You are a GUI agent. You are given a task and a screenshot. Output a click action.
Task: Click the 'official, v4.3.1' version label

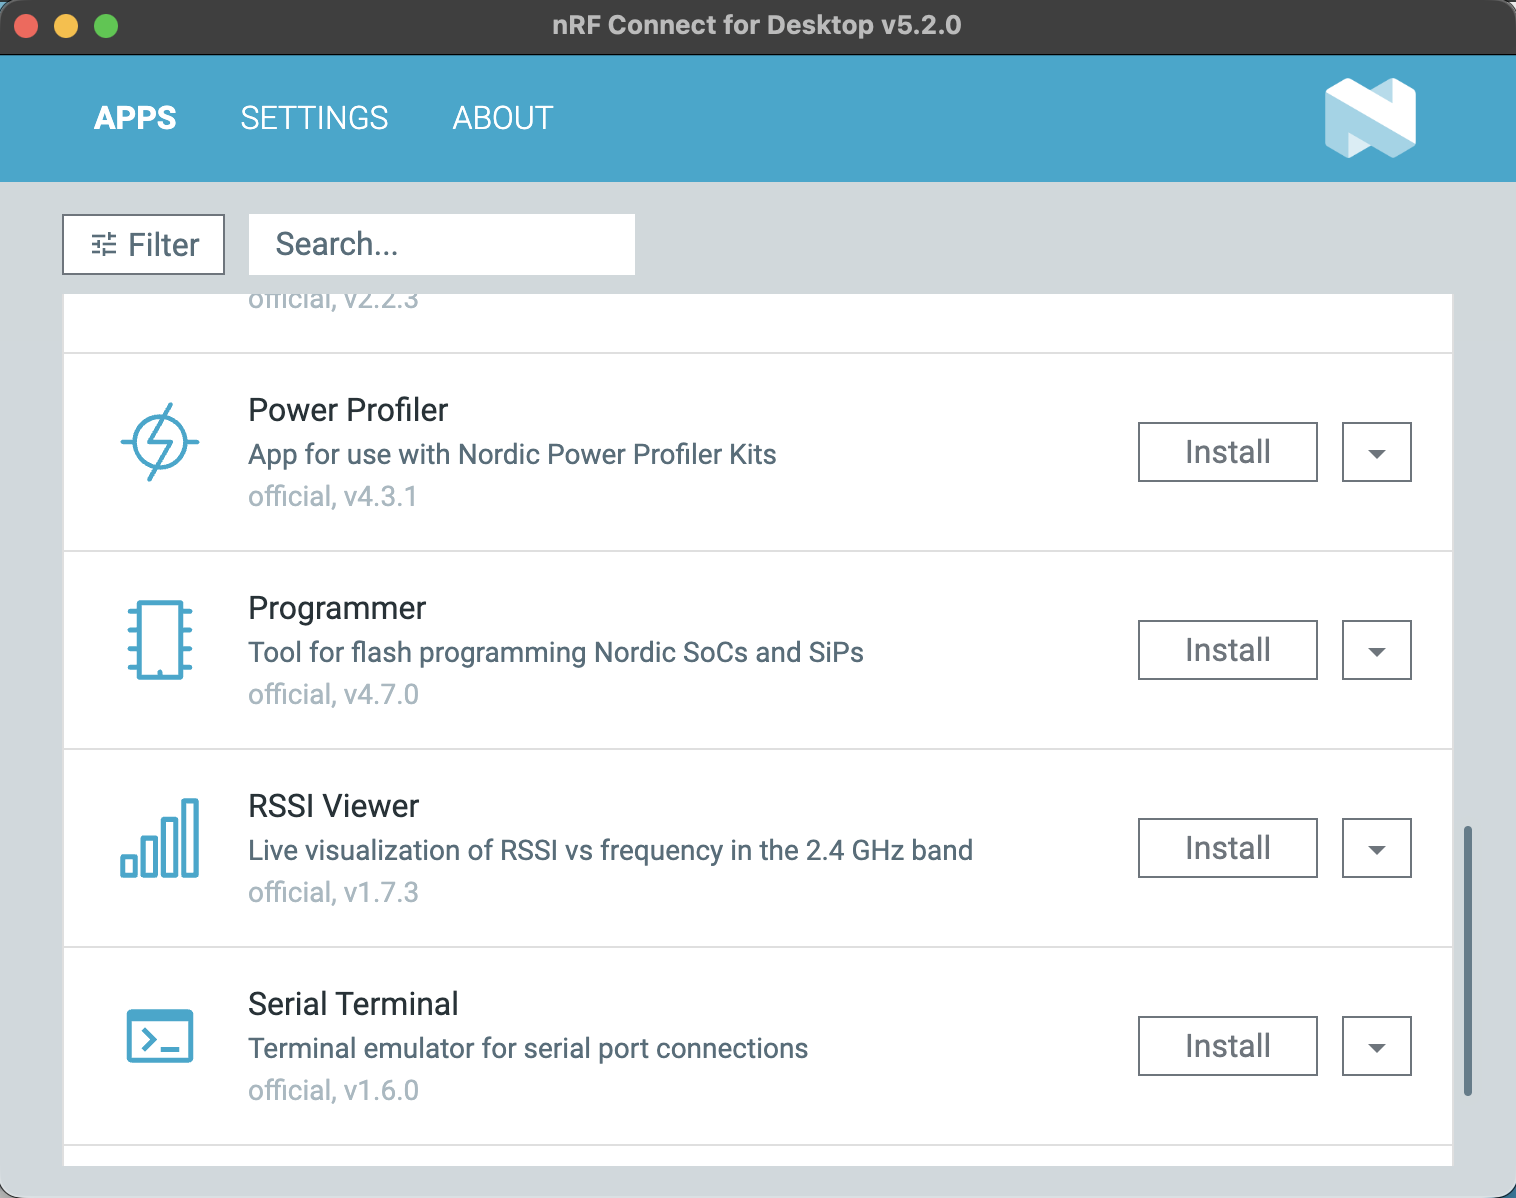point(333,496)
